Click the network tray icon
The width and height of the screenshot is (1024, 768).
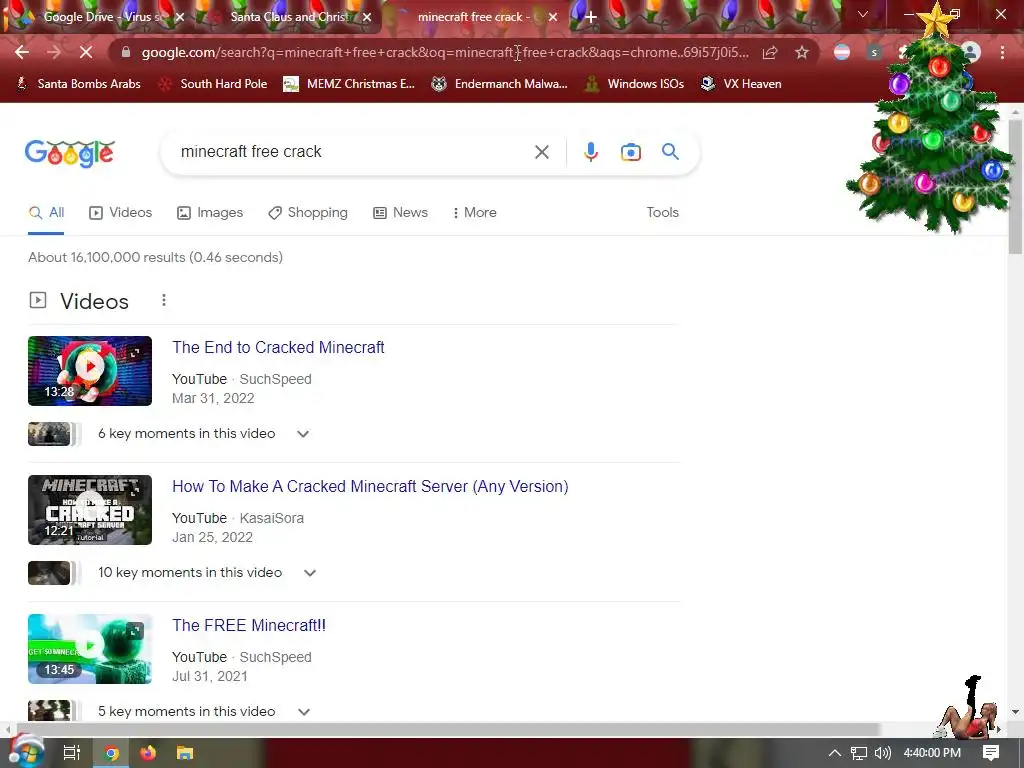(859, 753)
